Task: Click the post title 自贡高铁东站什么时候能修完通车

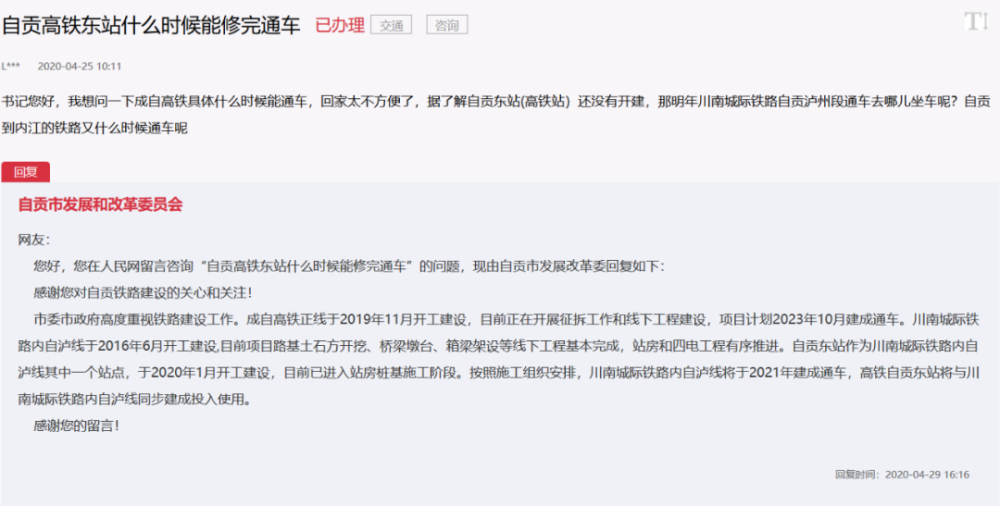Action: click(151, 25)
